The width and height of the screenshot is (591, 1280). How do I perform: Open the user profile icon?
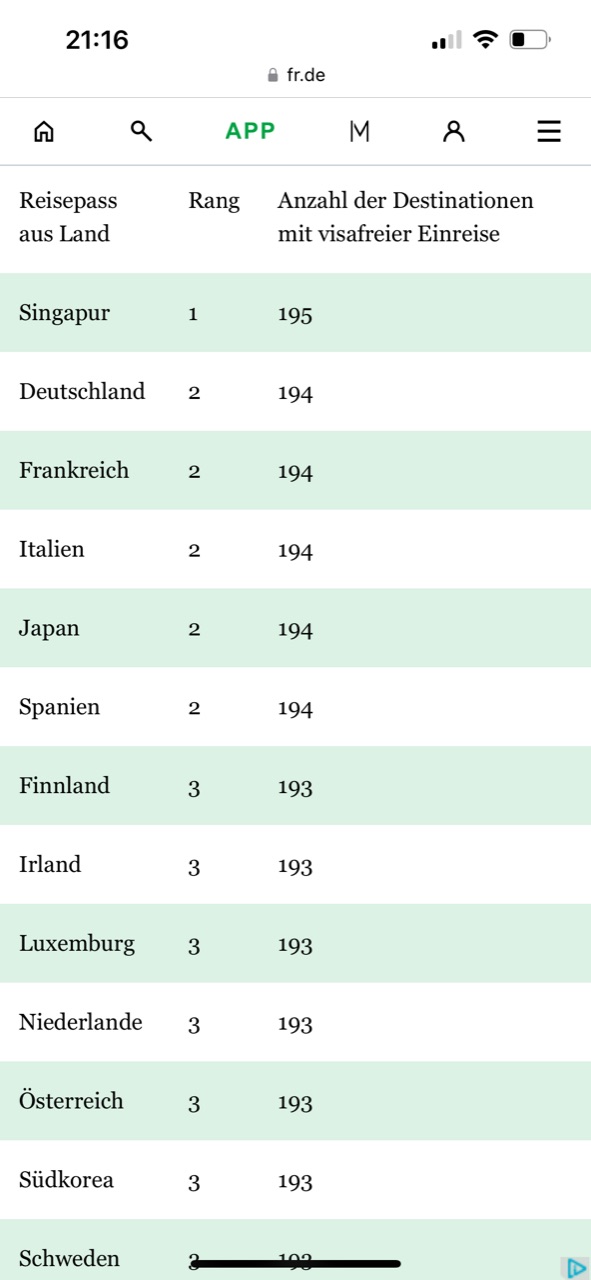(454, 131)
